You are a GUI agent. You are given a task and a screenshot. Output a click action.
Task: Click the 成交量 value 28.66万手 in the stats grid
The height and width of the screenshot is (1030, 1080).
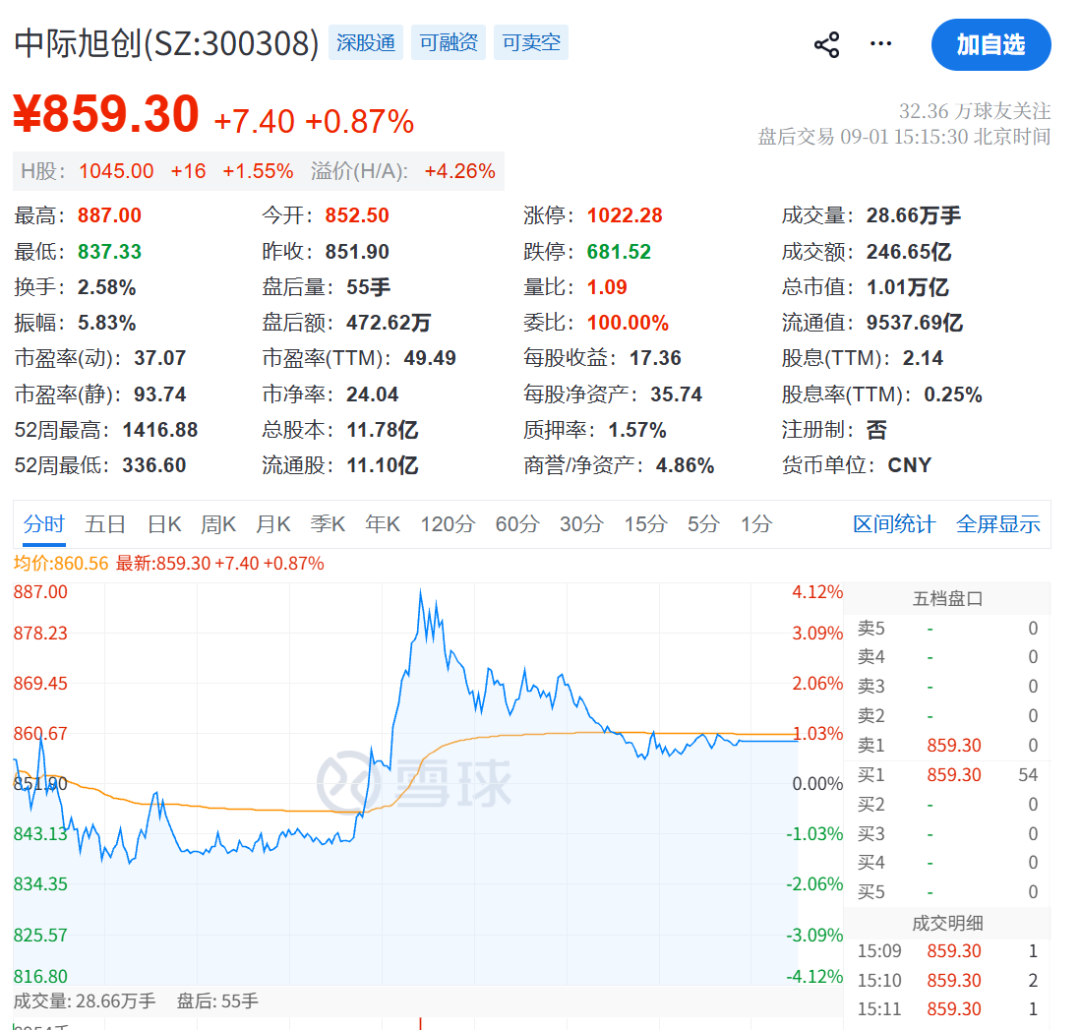(x=913, y=216)
